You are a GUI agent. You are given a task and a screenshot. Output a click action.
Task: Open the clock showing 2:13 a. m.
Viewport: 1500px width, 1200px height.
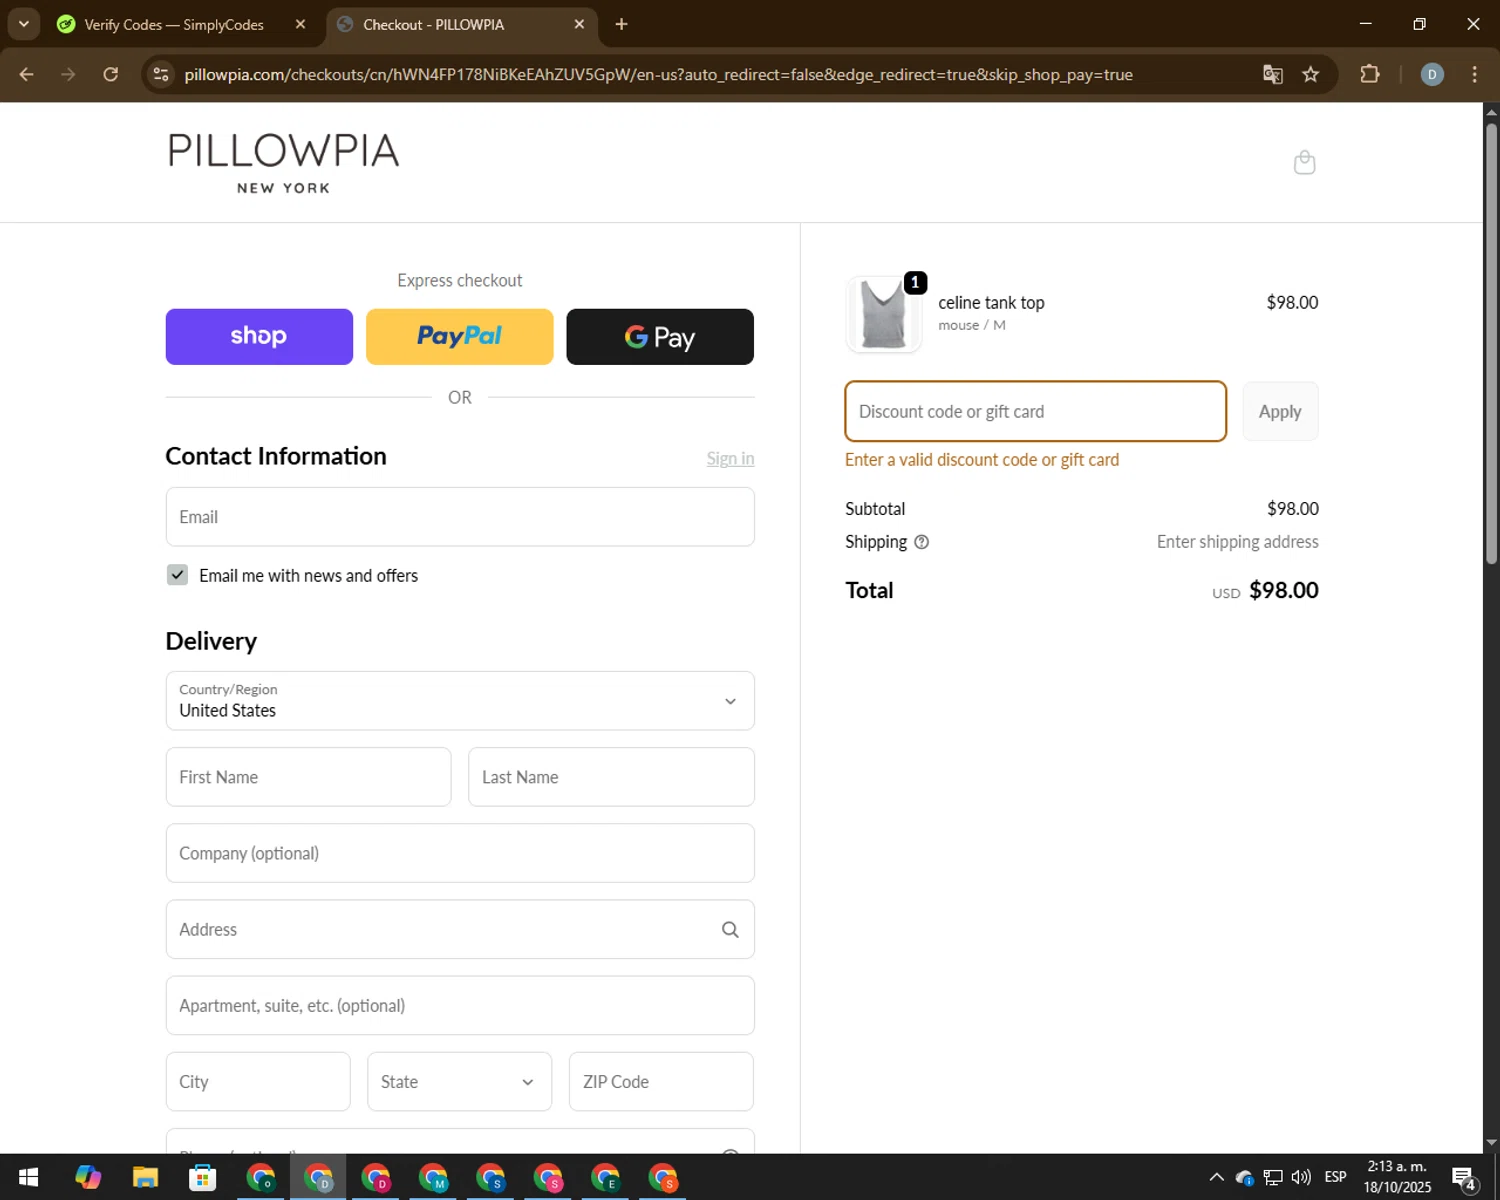coord(1397,1177)
